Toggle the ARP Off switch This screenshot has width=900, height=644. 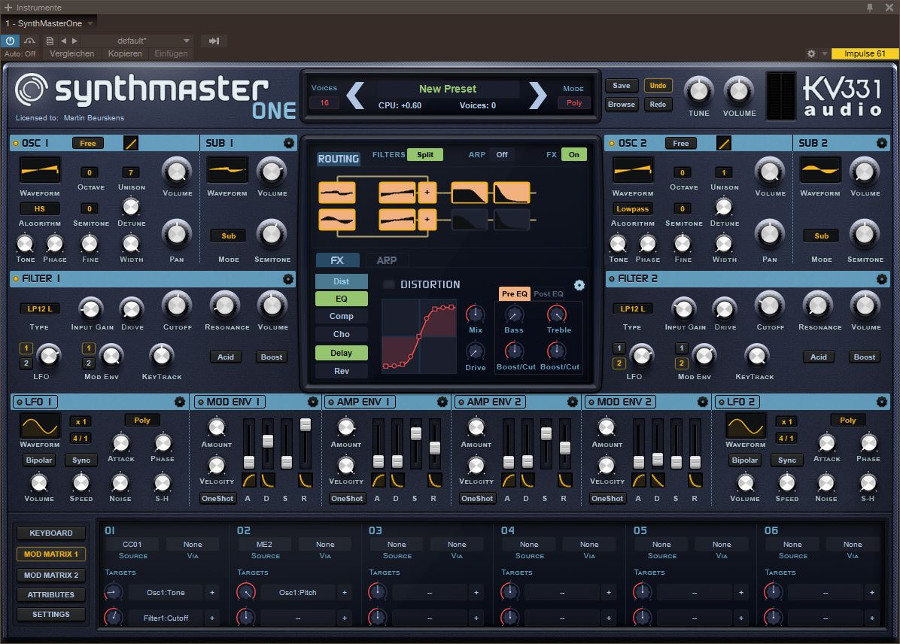tap(502, 154)
